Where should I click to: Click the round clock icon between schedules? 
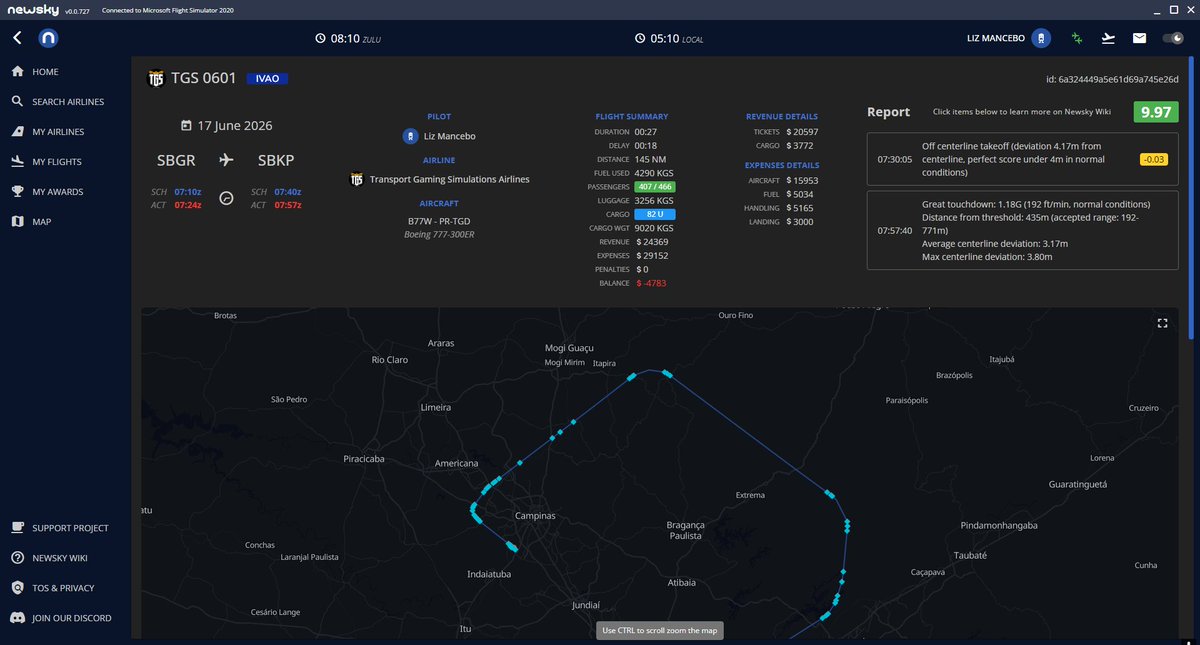[x=226, y=198]
